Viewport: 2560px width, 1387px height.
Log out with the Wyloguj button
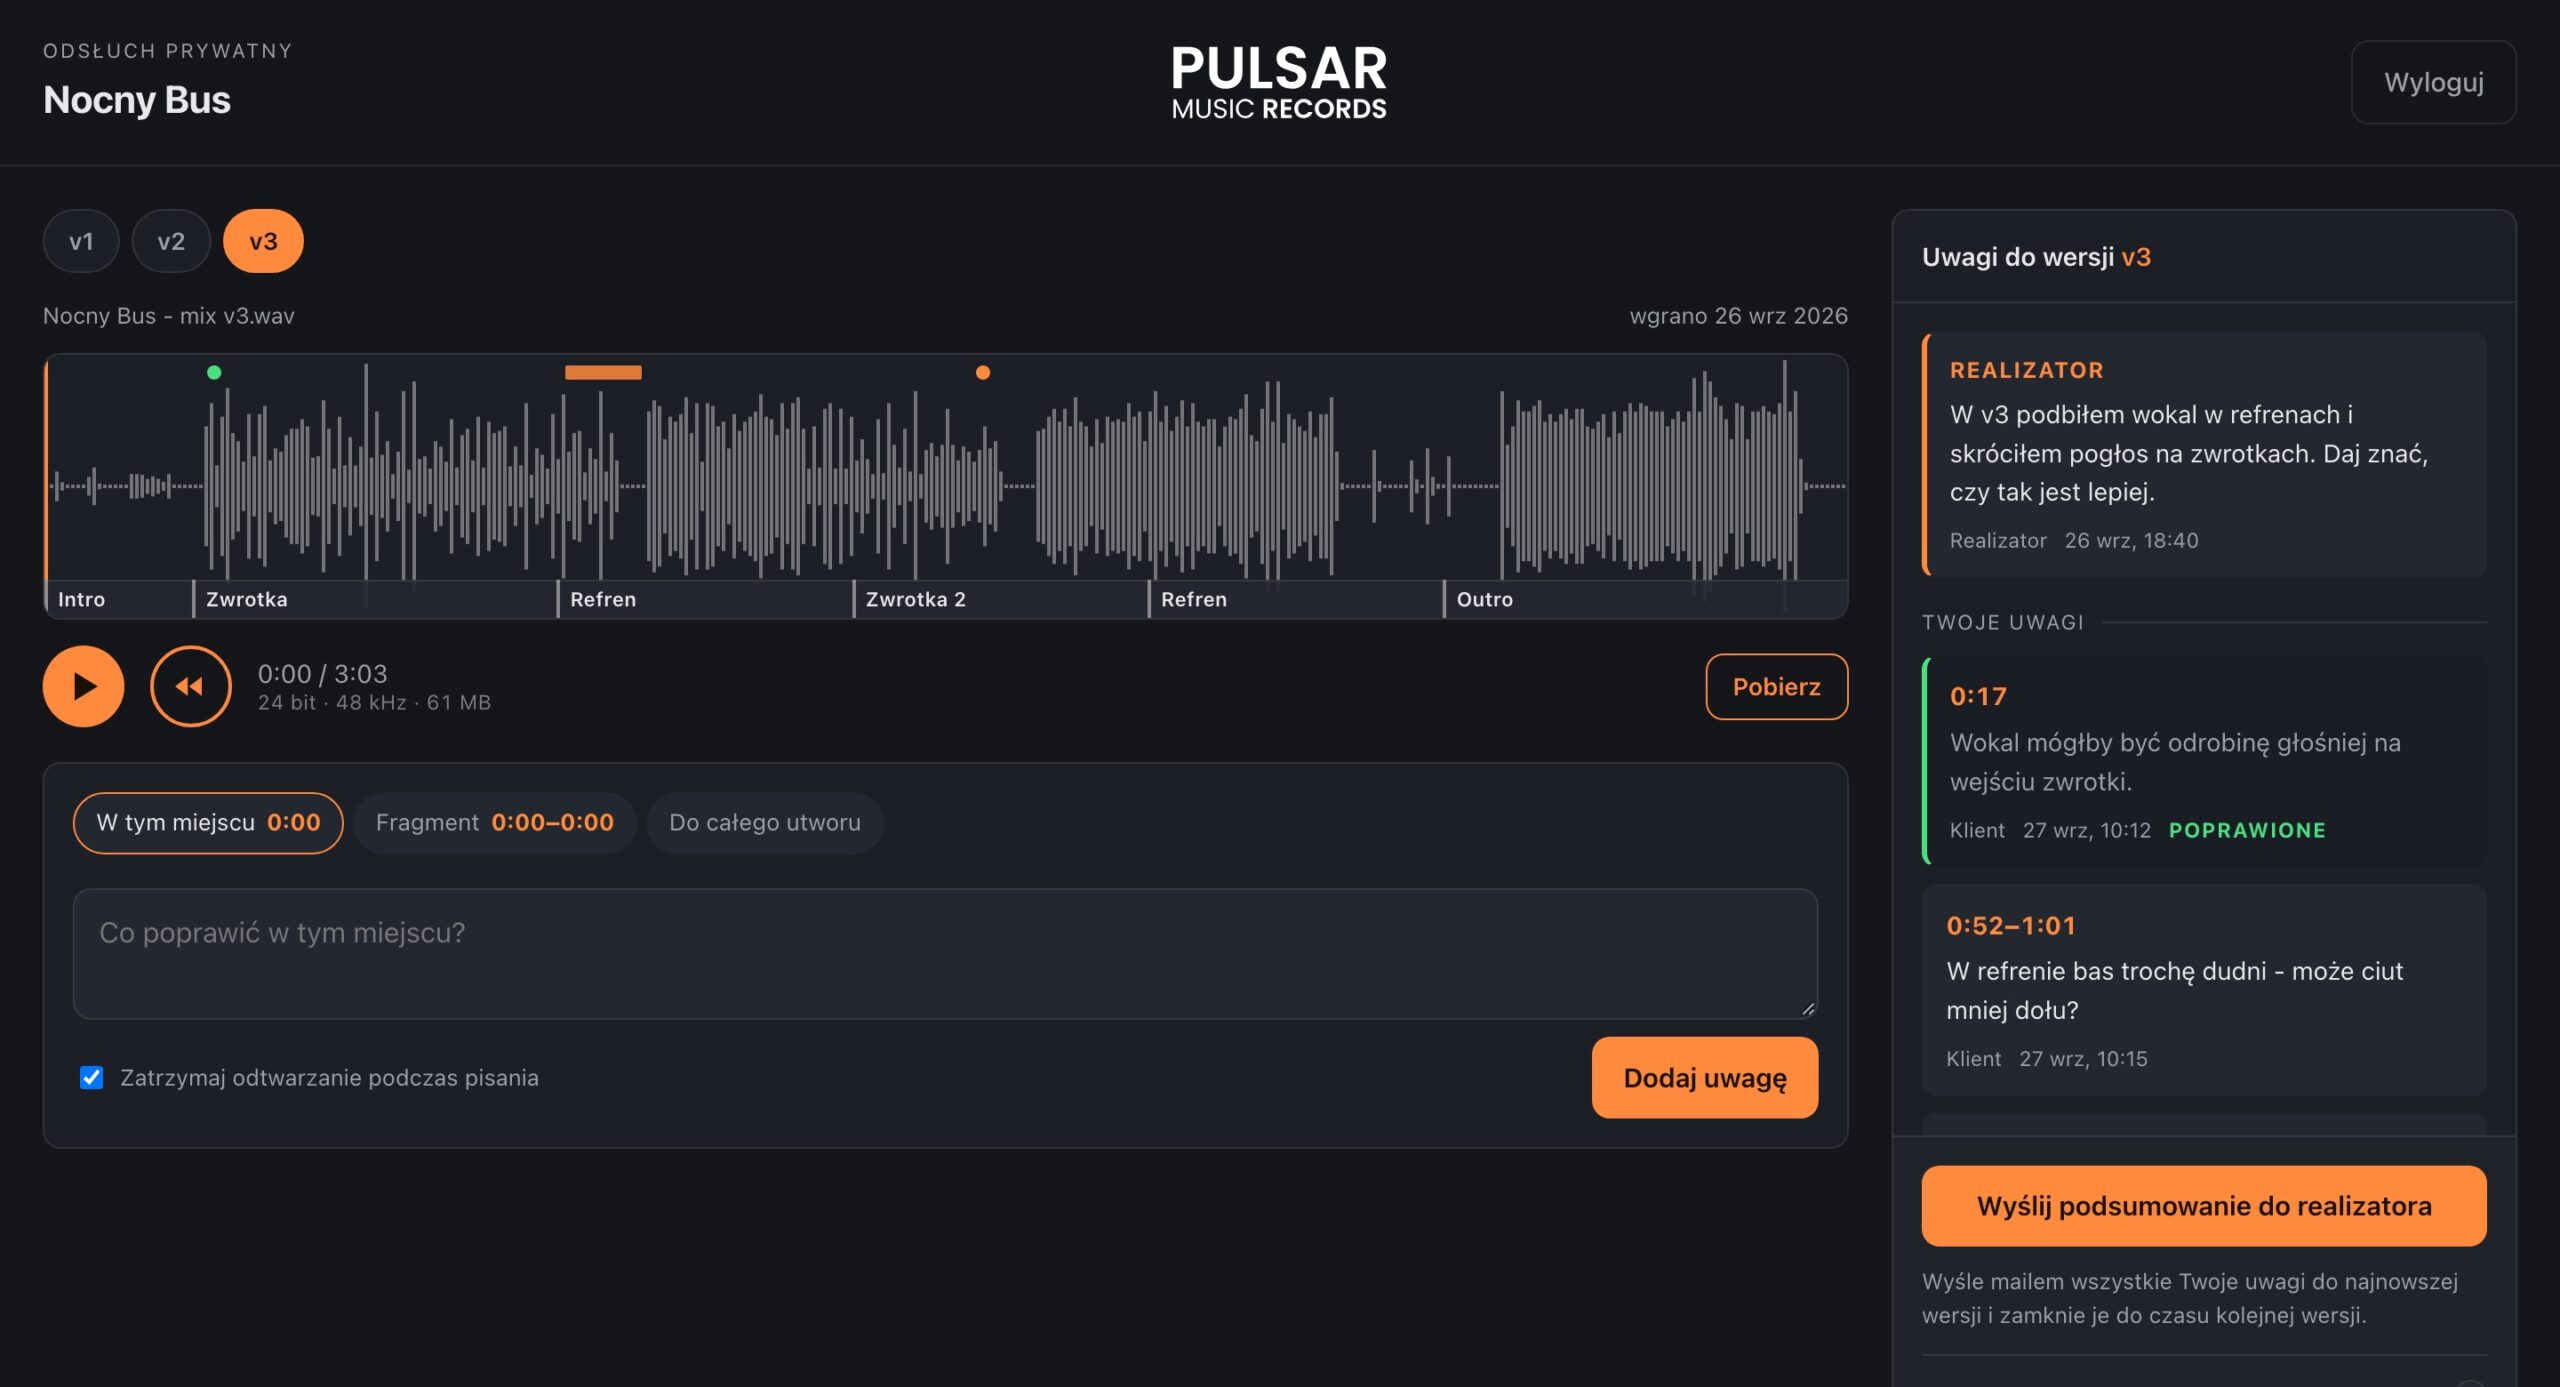(2433, 82)
